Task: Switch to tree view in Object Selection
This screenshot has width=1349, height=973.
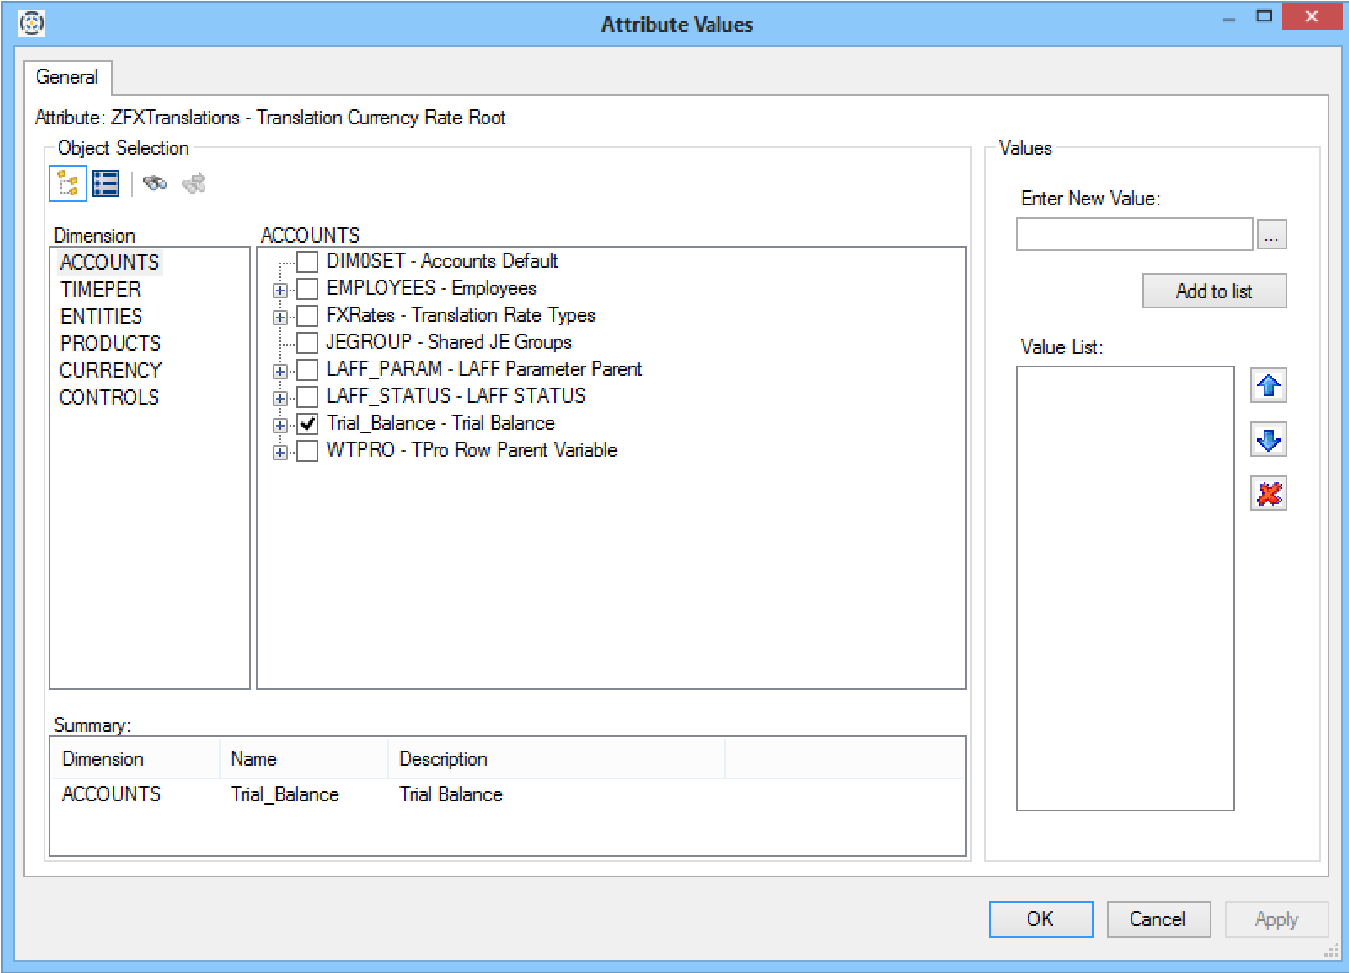Action: coord(67,184)
